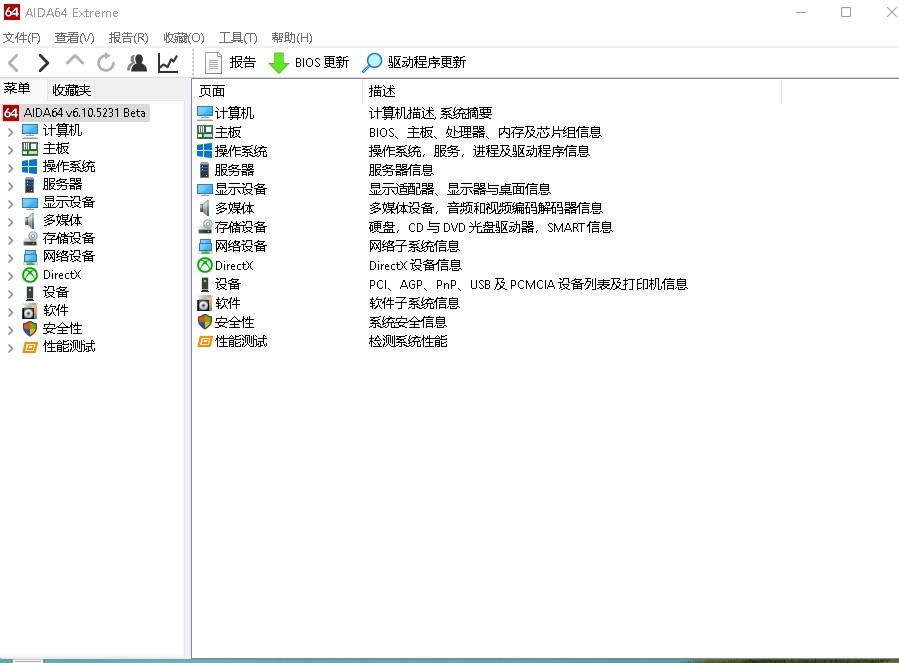Open the 报告(R) menu
899x663 pixels.
128,38
